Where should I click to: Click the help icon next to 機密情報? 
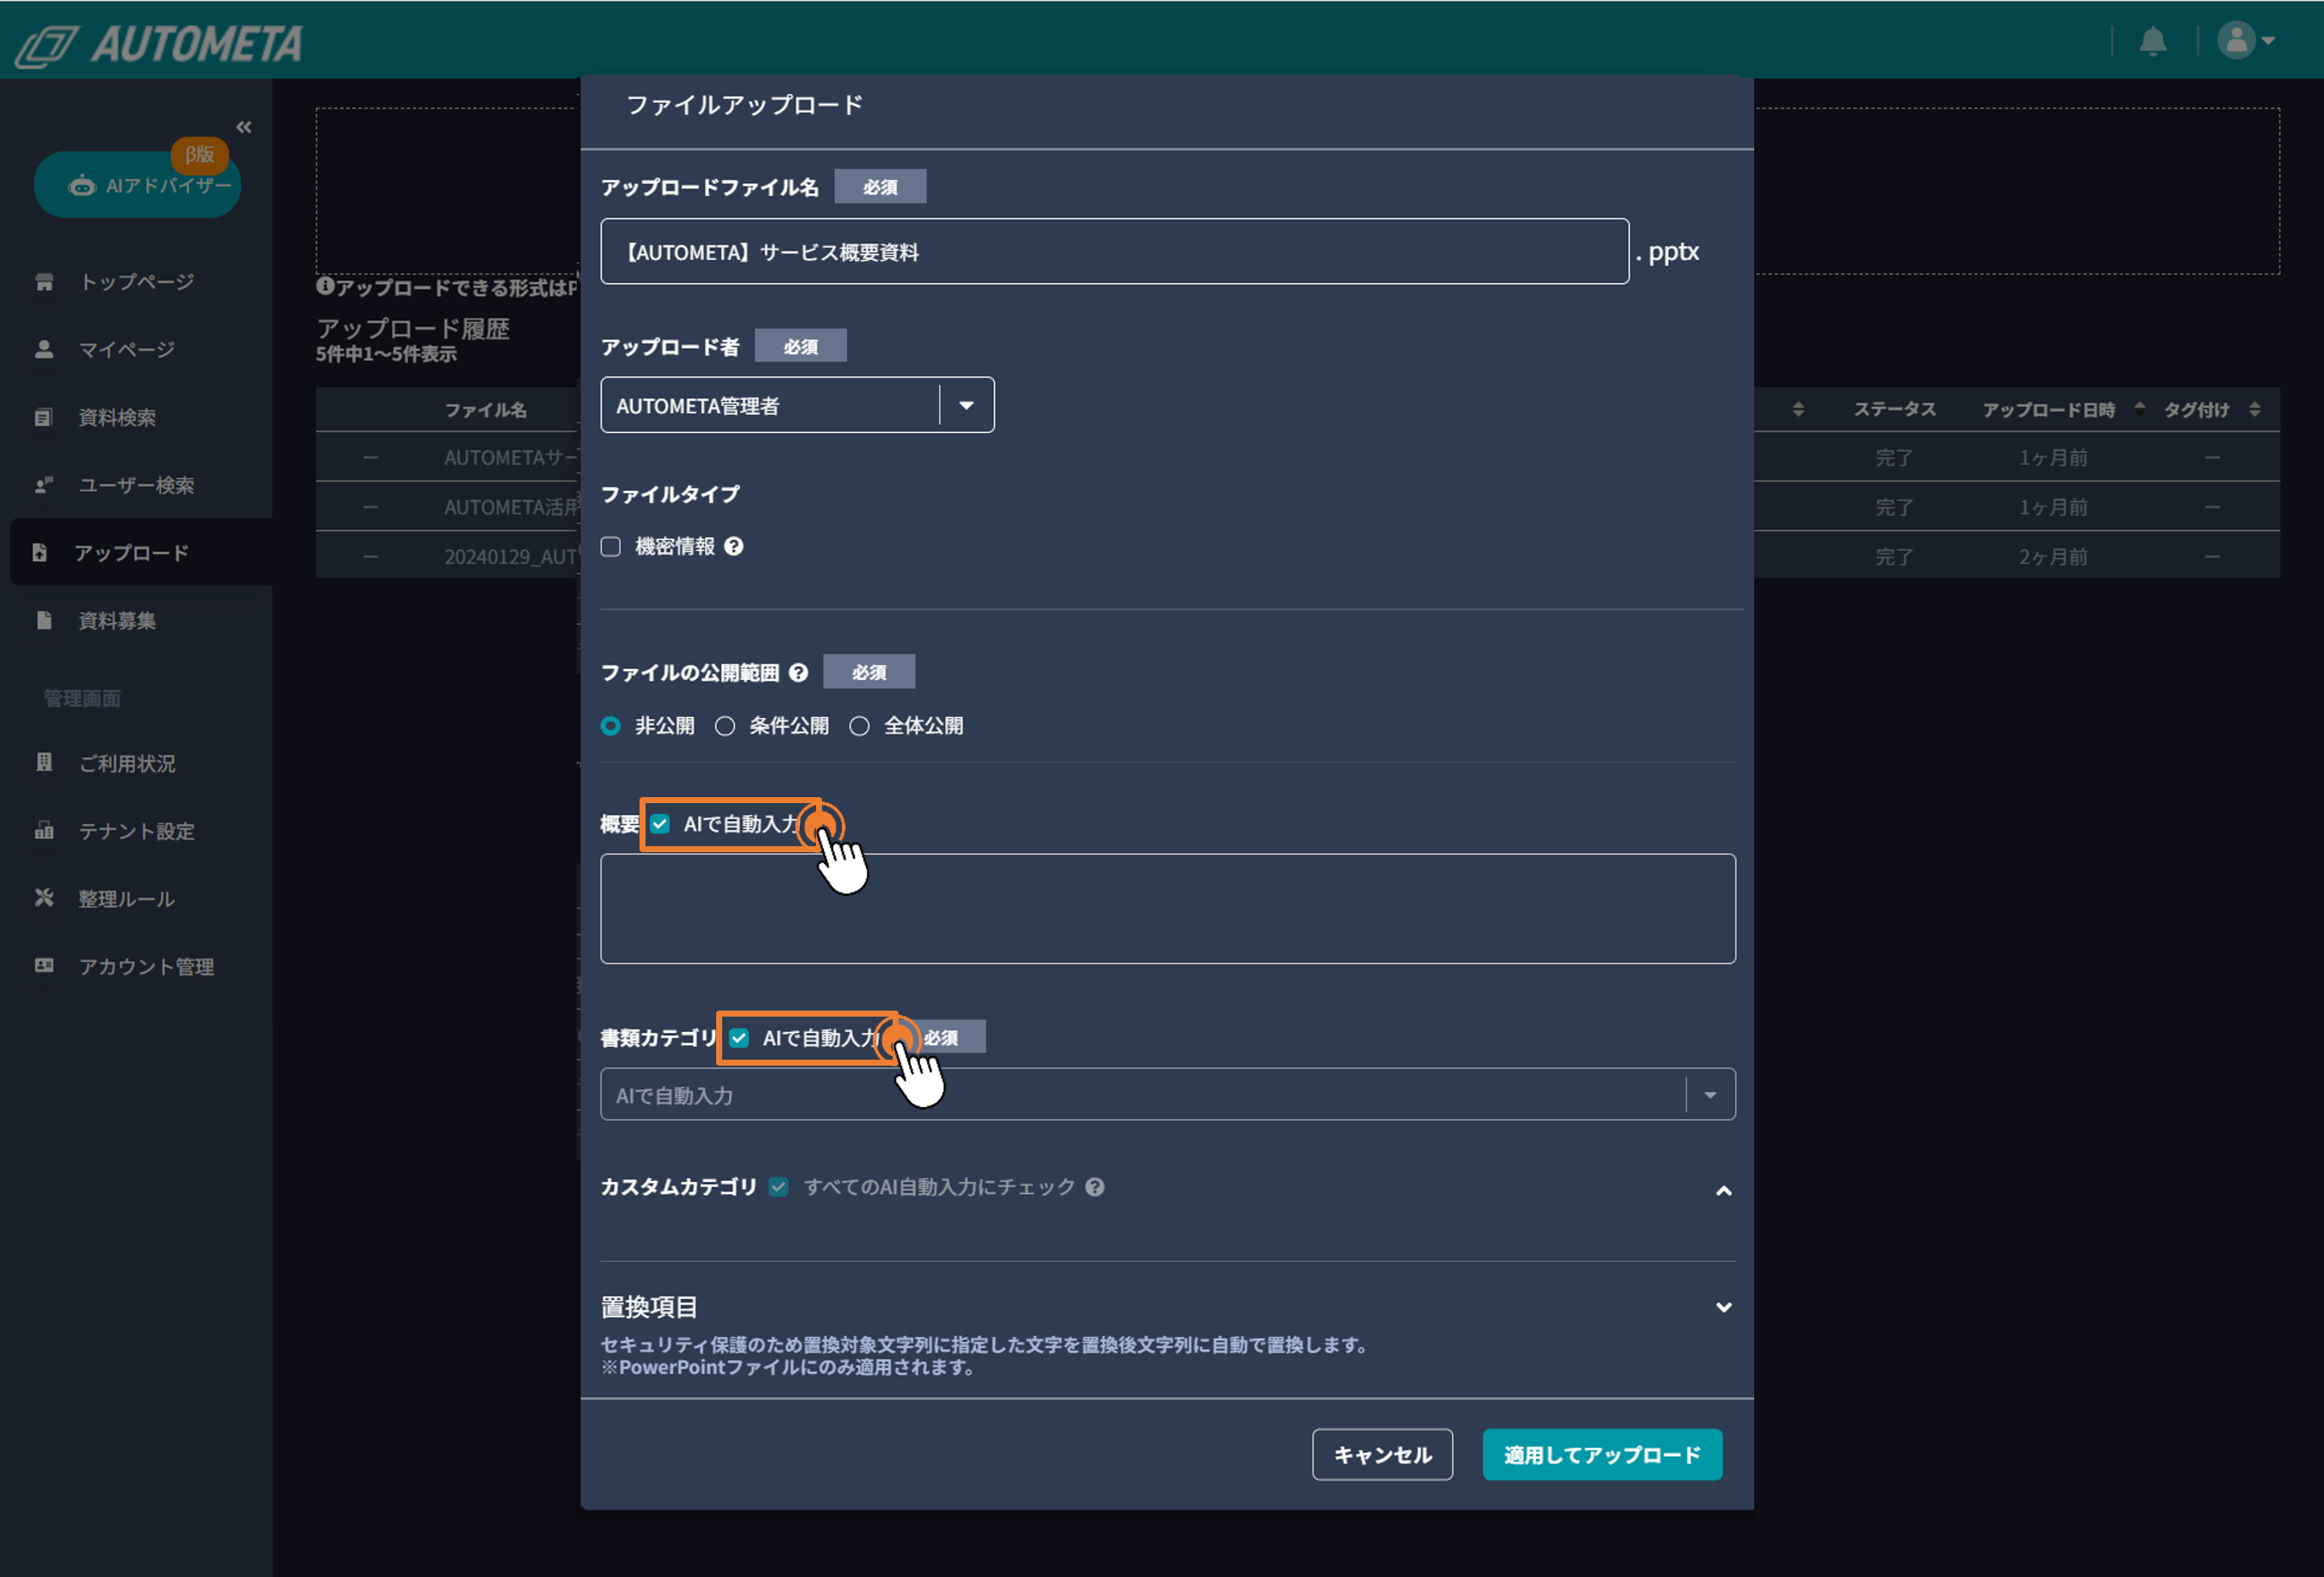click(733, 546)
